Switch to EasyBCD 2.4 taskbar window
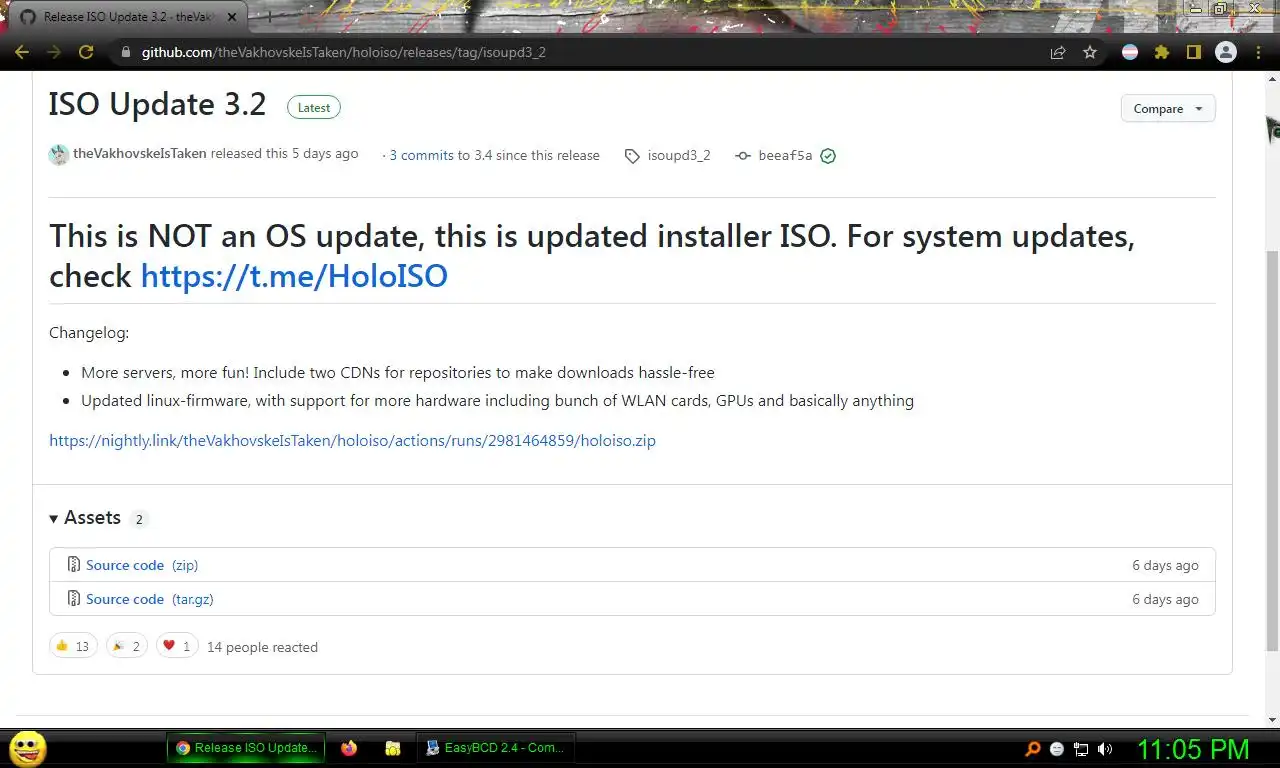 pyautogui.click(x=494, y=747)
